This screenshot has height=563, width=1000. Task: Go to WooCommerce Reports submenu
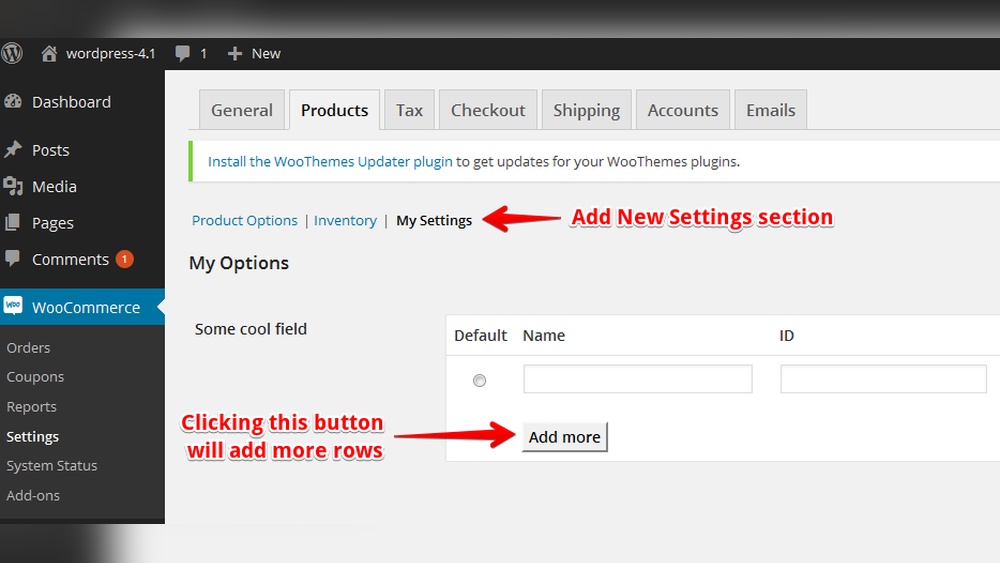pos(31,406)
